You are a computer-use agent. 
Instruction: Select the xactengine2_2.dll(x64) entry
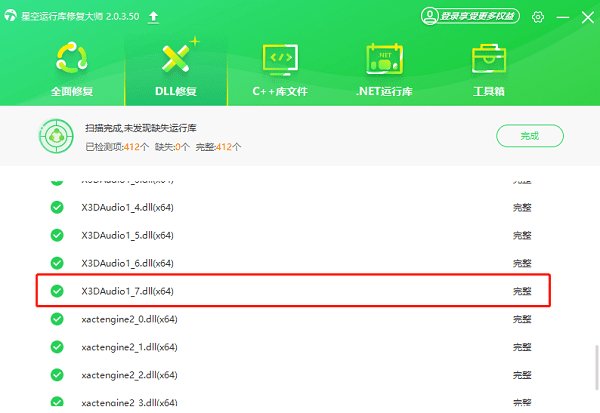(129, 375)
